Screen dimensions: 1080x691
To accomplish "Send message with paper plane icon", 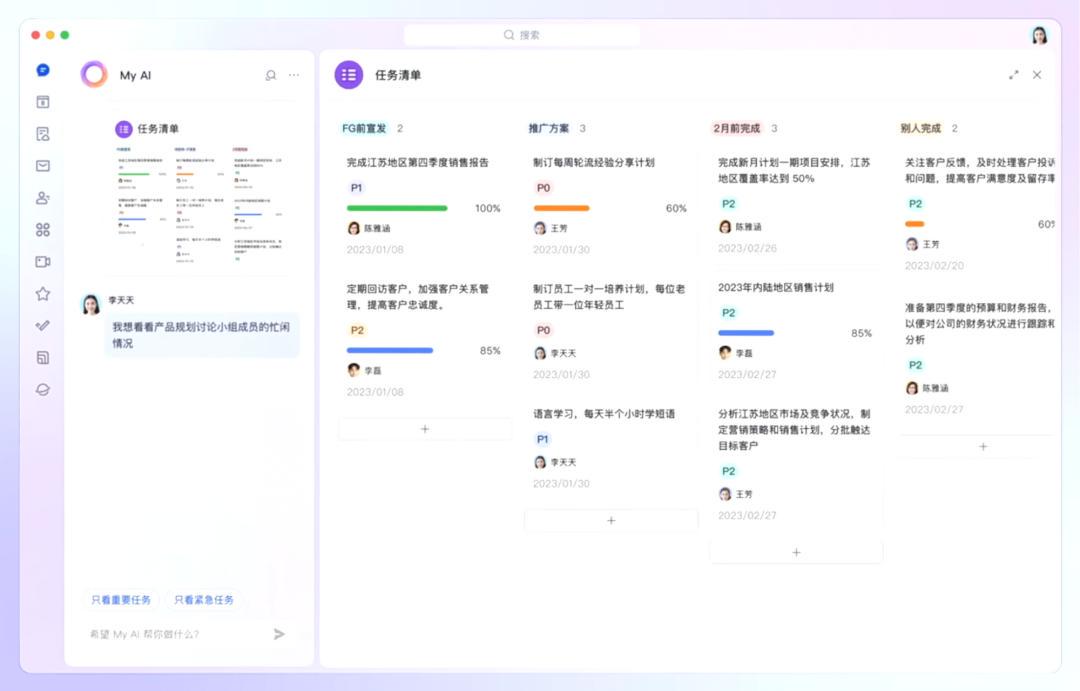I will pyautogui.click(x=279, y=634).
